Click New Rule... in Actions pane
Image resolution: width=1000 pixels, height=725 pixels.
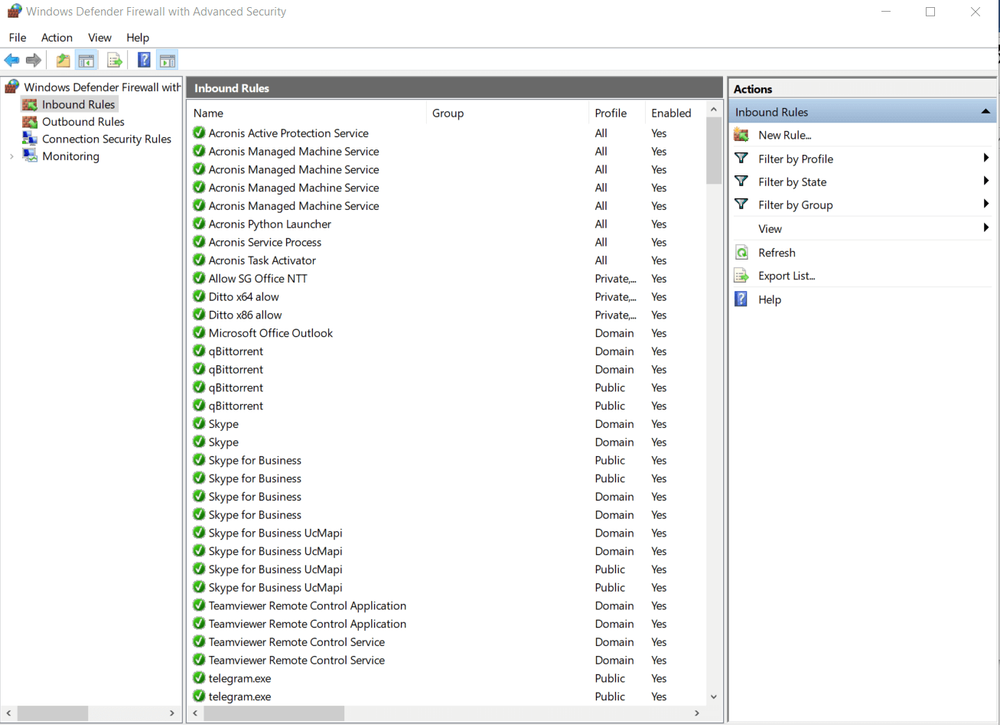tap(784, 135)
